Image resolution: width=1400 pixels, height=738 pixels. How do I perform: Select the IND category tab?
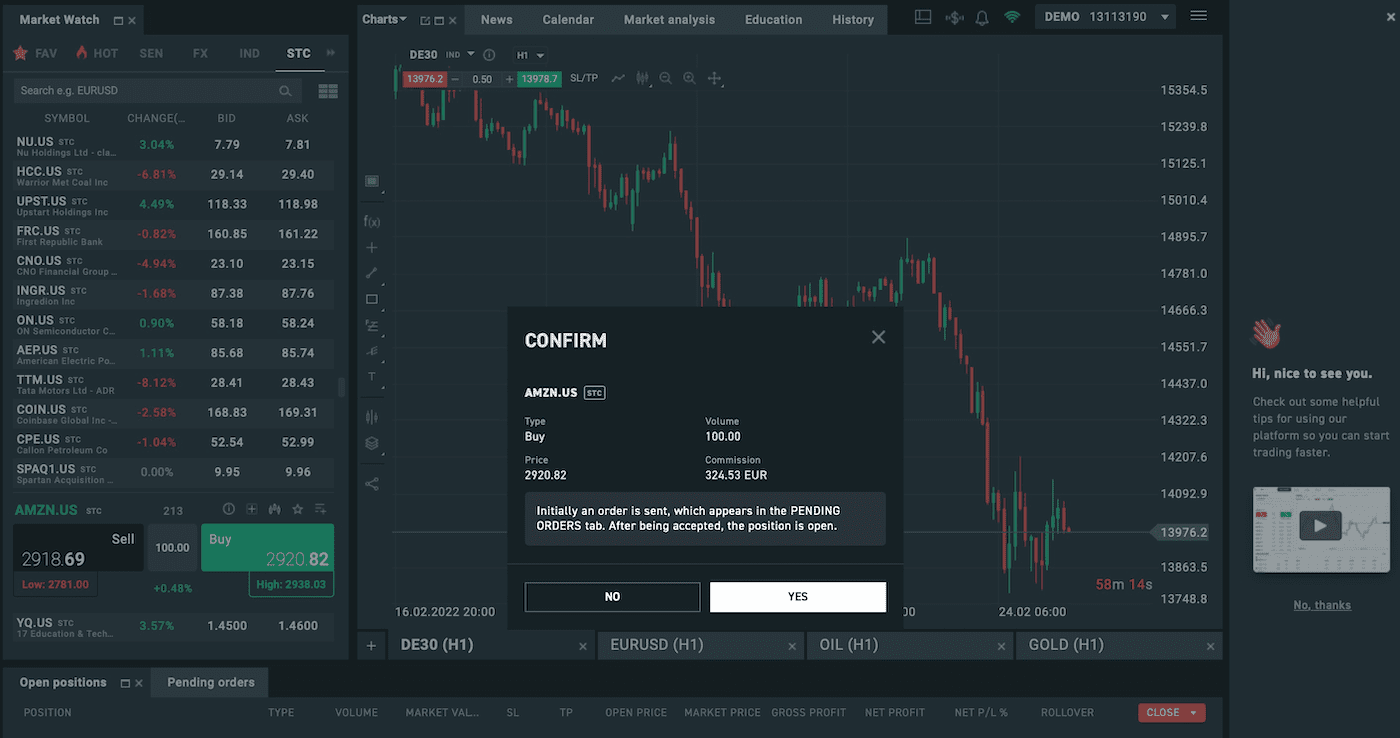pos(250,53)
